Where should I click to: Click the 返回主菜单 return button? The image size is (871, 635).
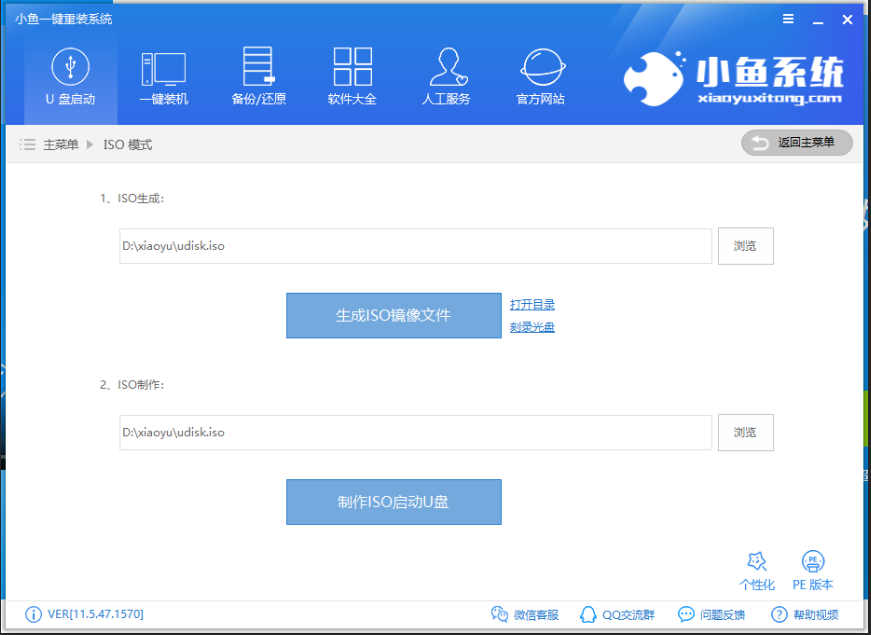(797, 143)
